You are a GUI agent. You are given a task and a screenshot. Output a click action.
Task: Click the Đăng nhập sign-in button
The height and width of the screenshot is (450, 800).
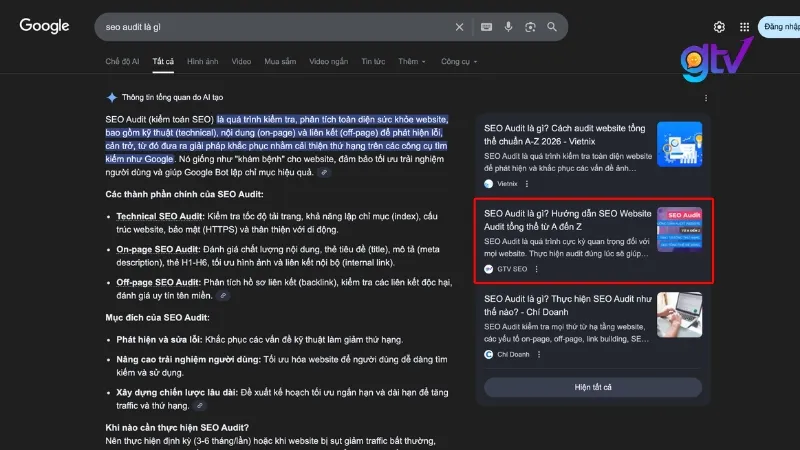pyautogui.click(x=780, y=27)
